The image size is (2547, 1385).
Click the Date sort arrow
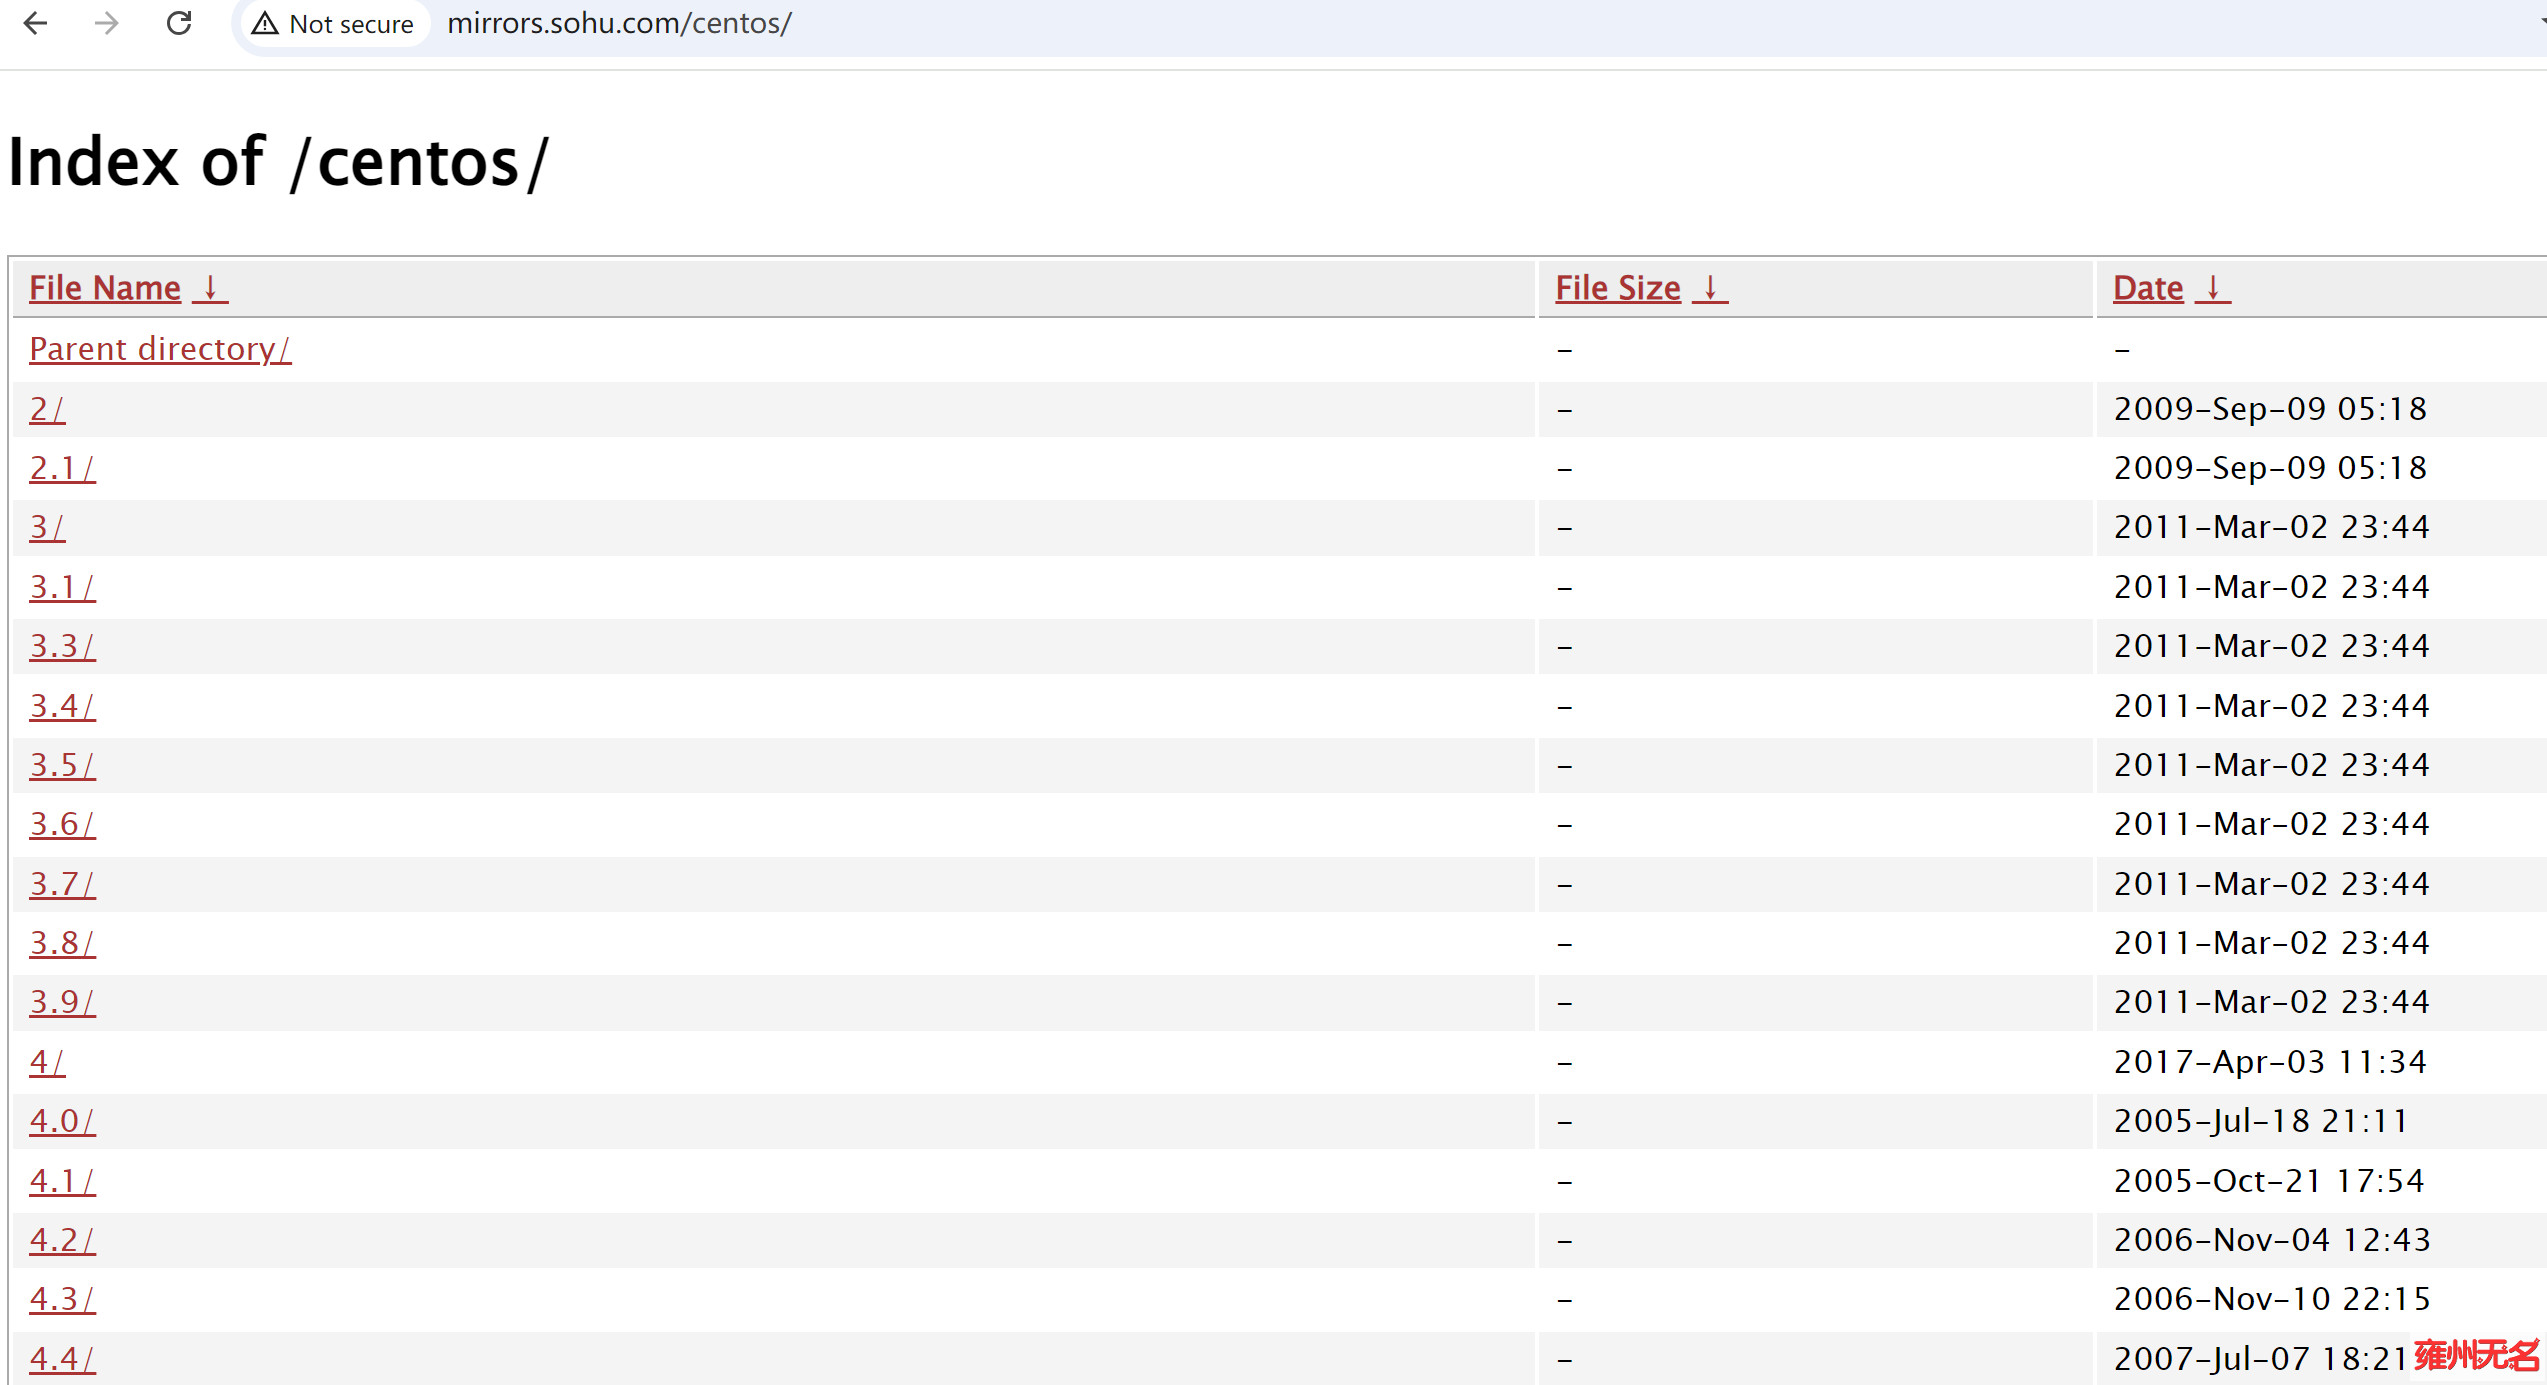[2213, 288]
